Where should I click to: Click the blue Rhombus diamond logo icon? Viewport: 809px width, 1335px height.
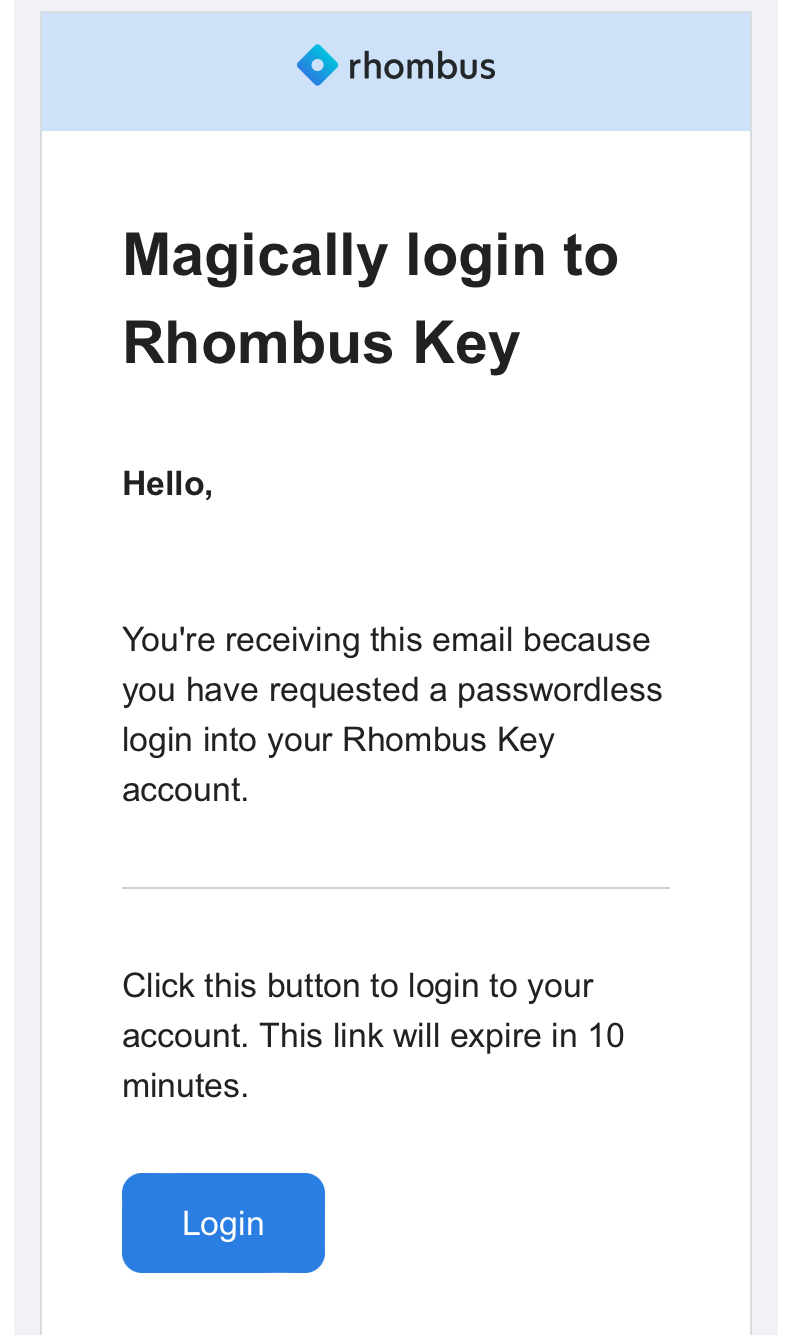click(x=317, y=66)
